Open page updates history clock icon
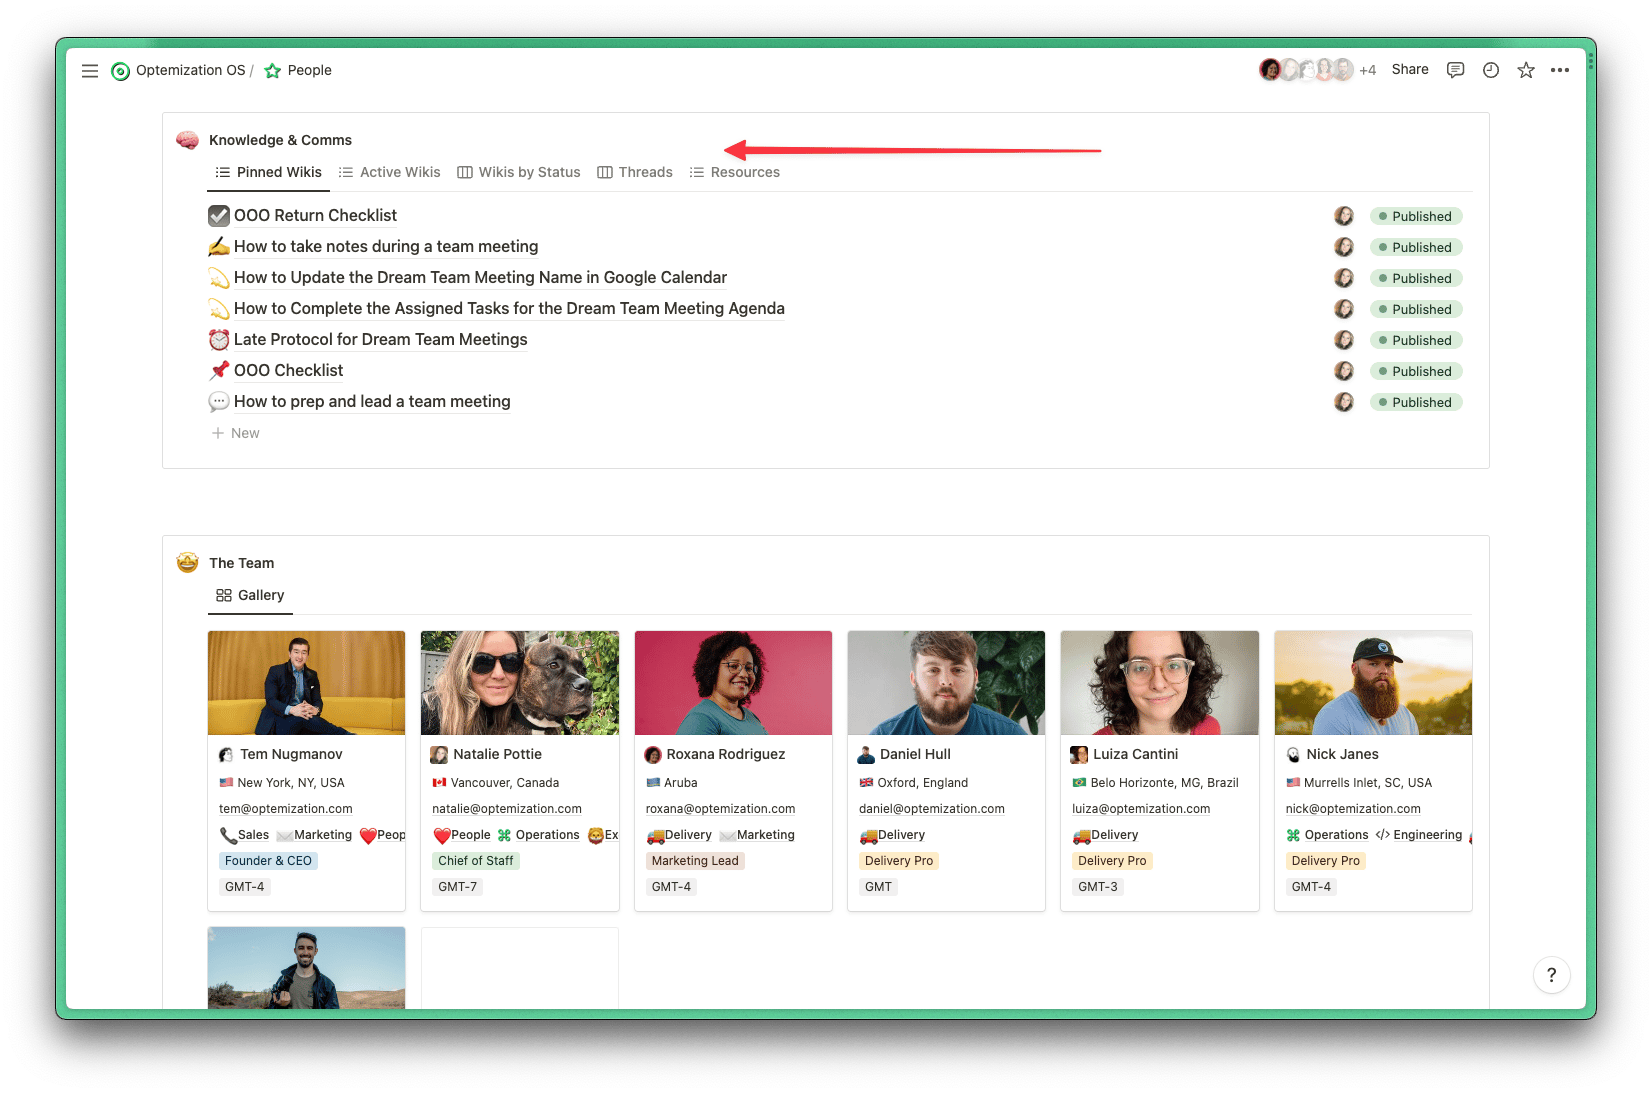This screenshot has height=1093, width=1652. [1491, 70]
